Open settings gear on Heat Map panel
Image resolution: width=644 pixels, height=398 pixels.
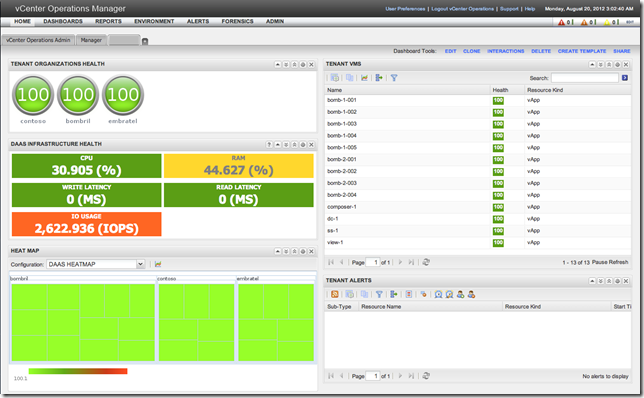(303, 251)
